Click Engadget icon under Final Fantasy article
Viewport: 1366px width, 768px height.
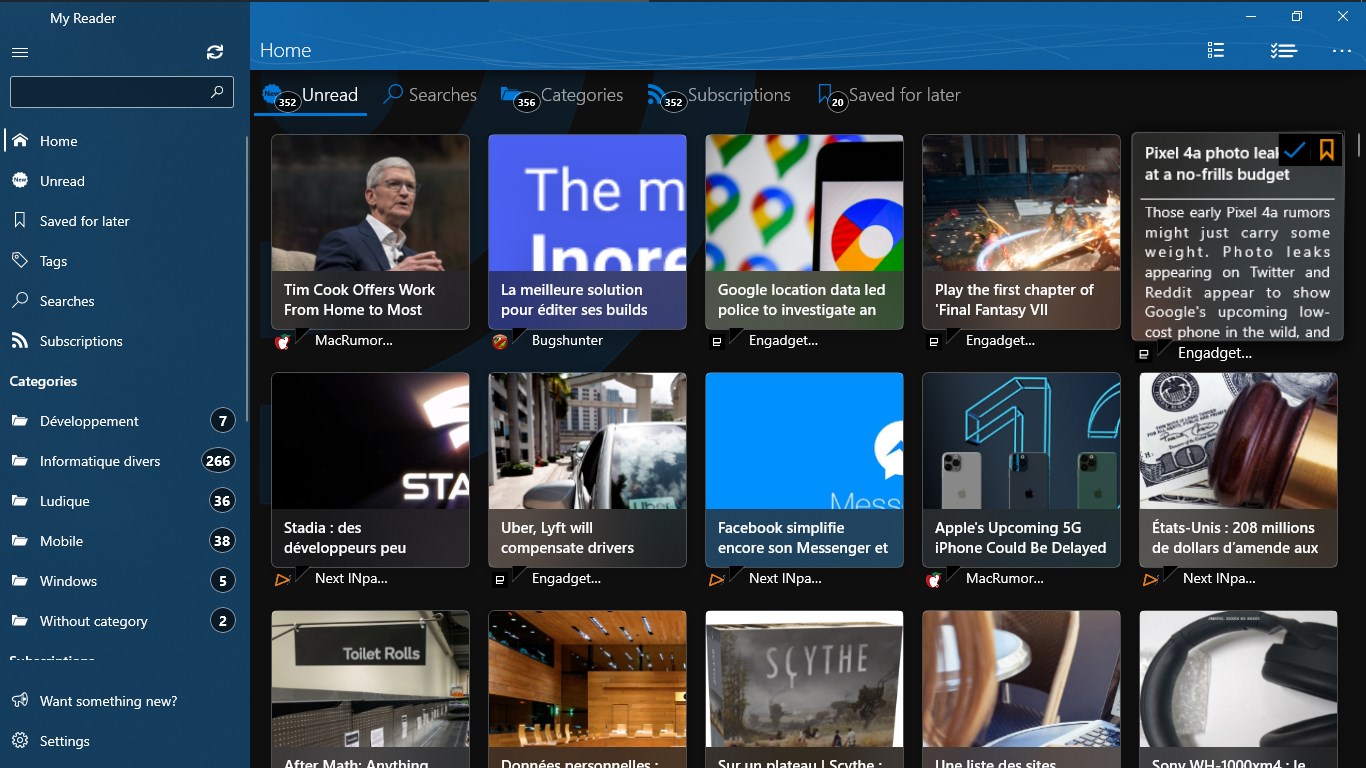click(x=934, y=341)
